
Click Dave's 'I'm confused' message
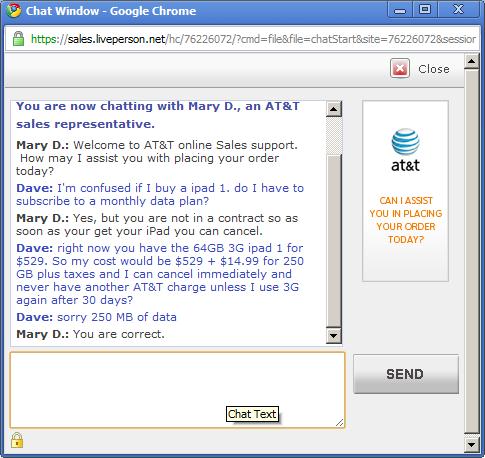point(160,194)
